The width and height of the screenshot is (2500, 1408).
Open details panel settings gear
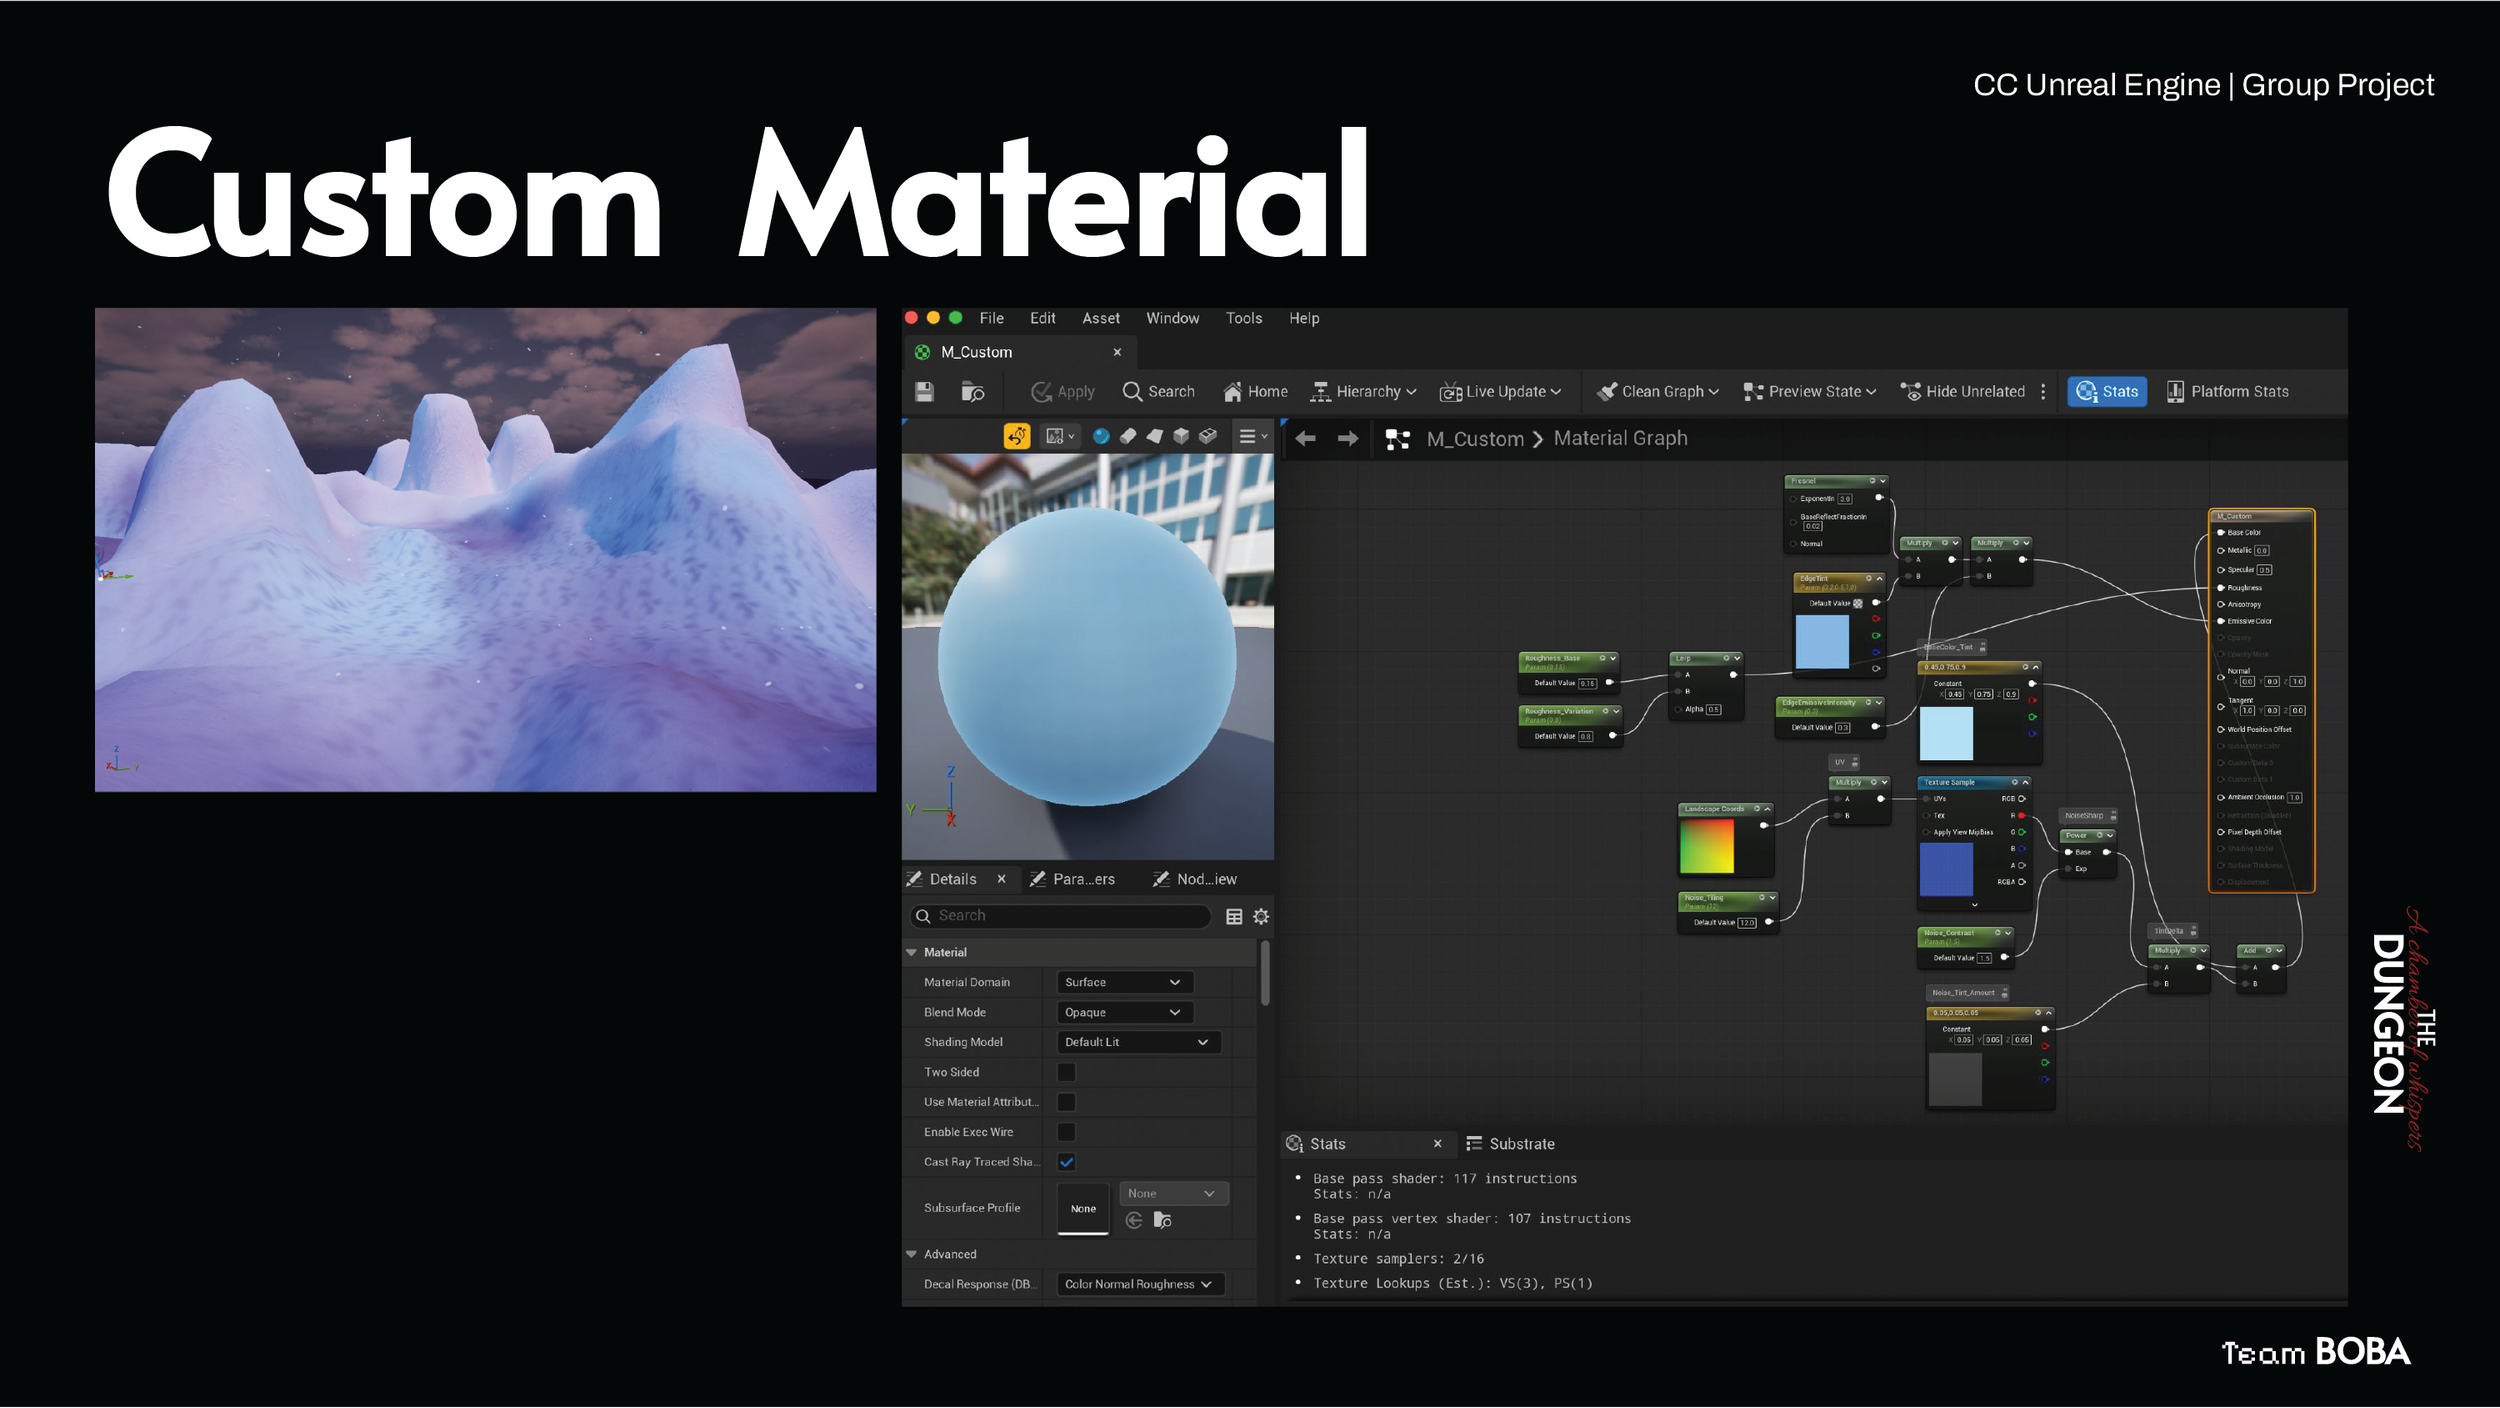click(1261, 916)
